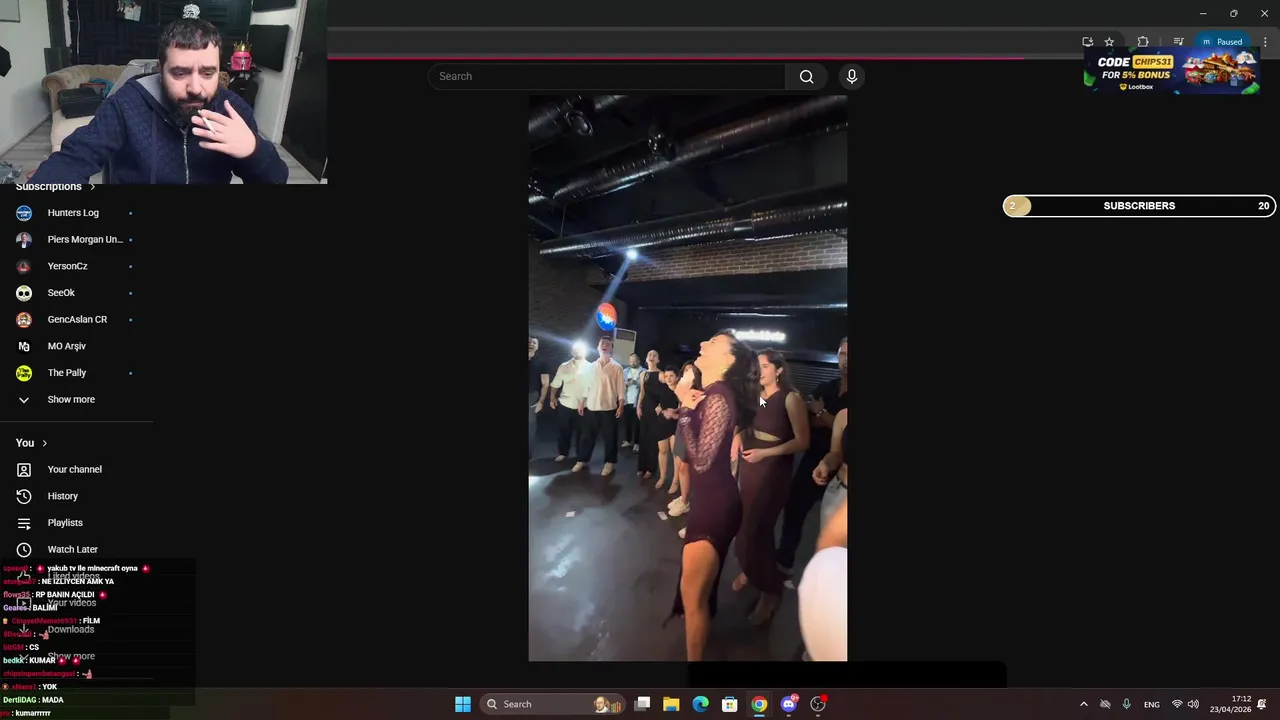Open Microsoft Store taskbar icon
This screenshot has width=1280, height=720.
click(x=730, y=704)
